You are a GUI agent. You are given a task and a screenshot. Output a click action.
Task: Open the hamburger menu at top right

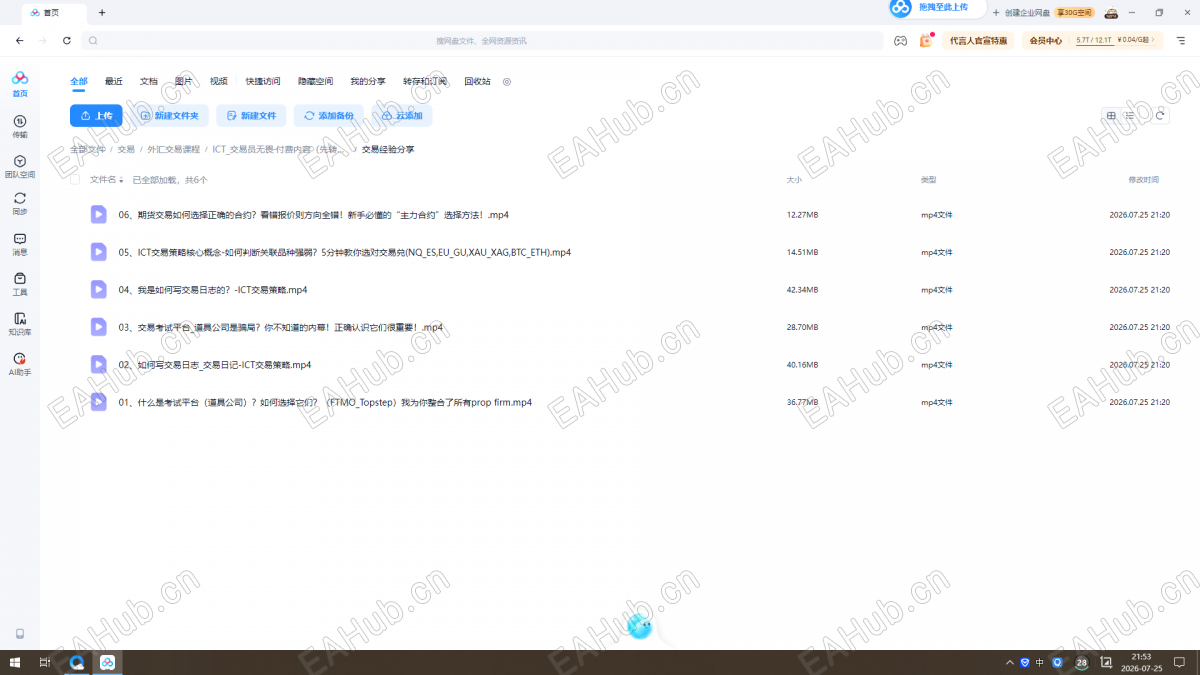(x=1180, y=40)
